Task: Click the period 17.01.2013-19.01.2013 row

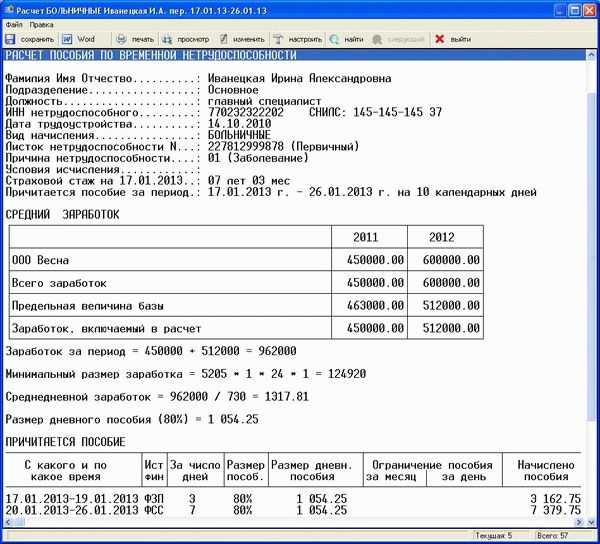Action: point(72,499)
